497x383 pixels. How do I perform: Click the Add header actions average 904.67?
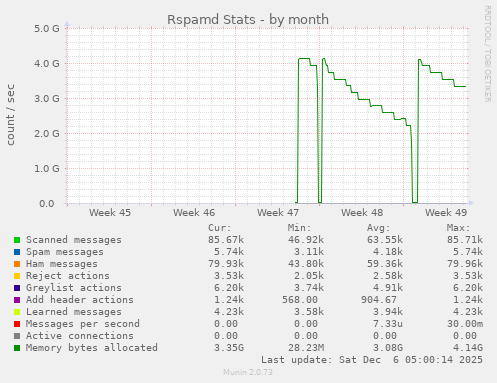[379, 300]
